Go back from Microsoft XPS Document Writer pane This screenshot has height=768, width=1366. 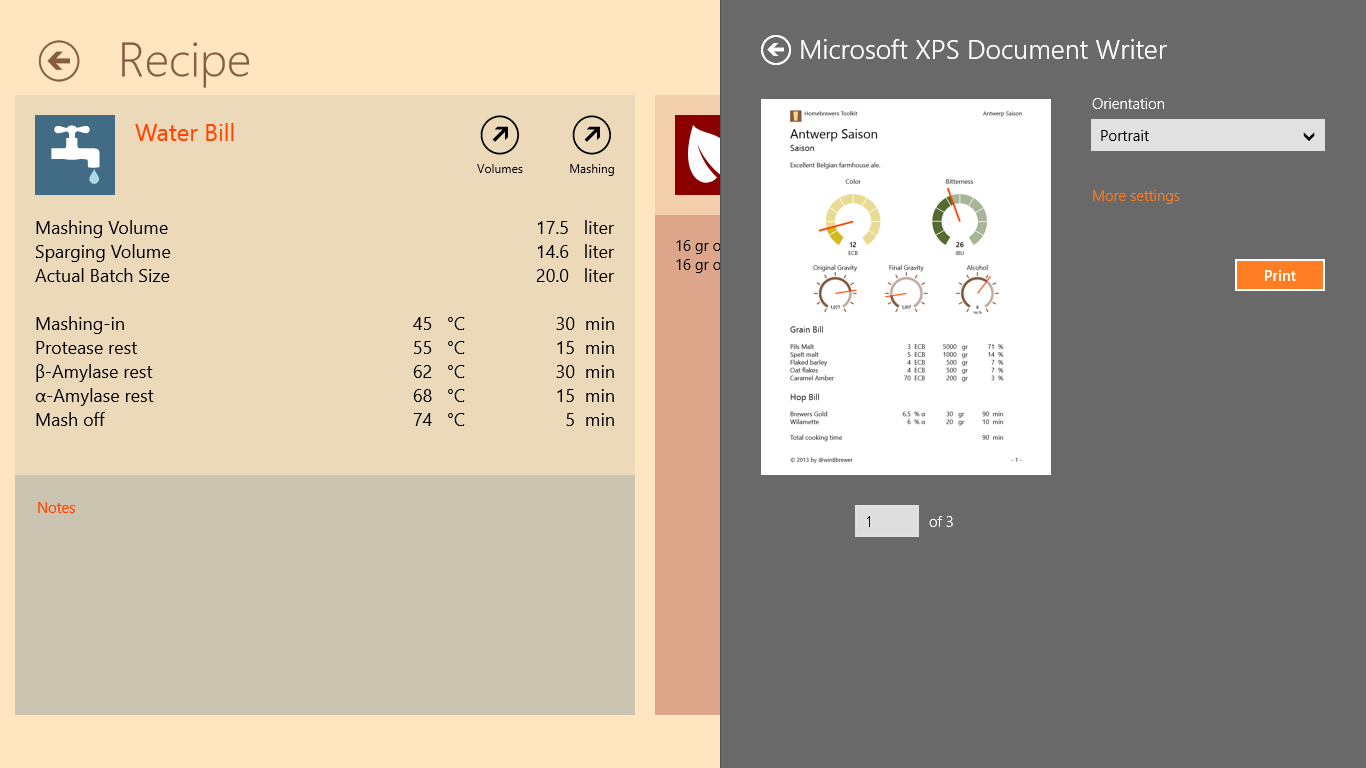click(x=776, y=50)
